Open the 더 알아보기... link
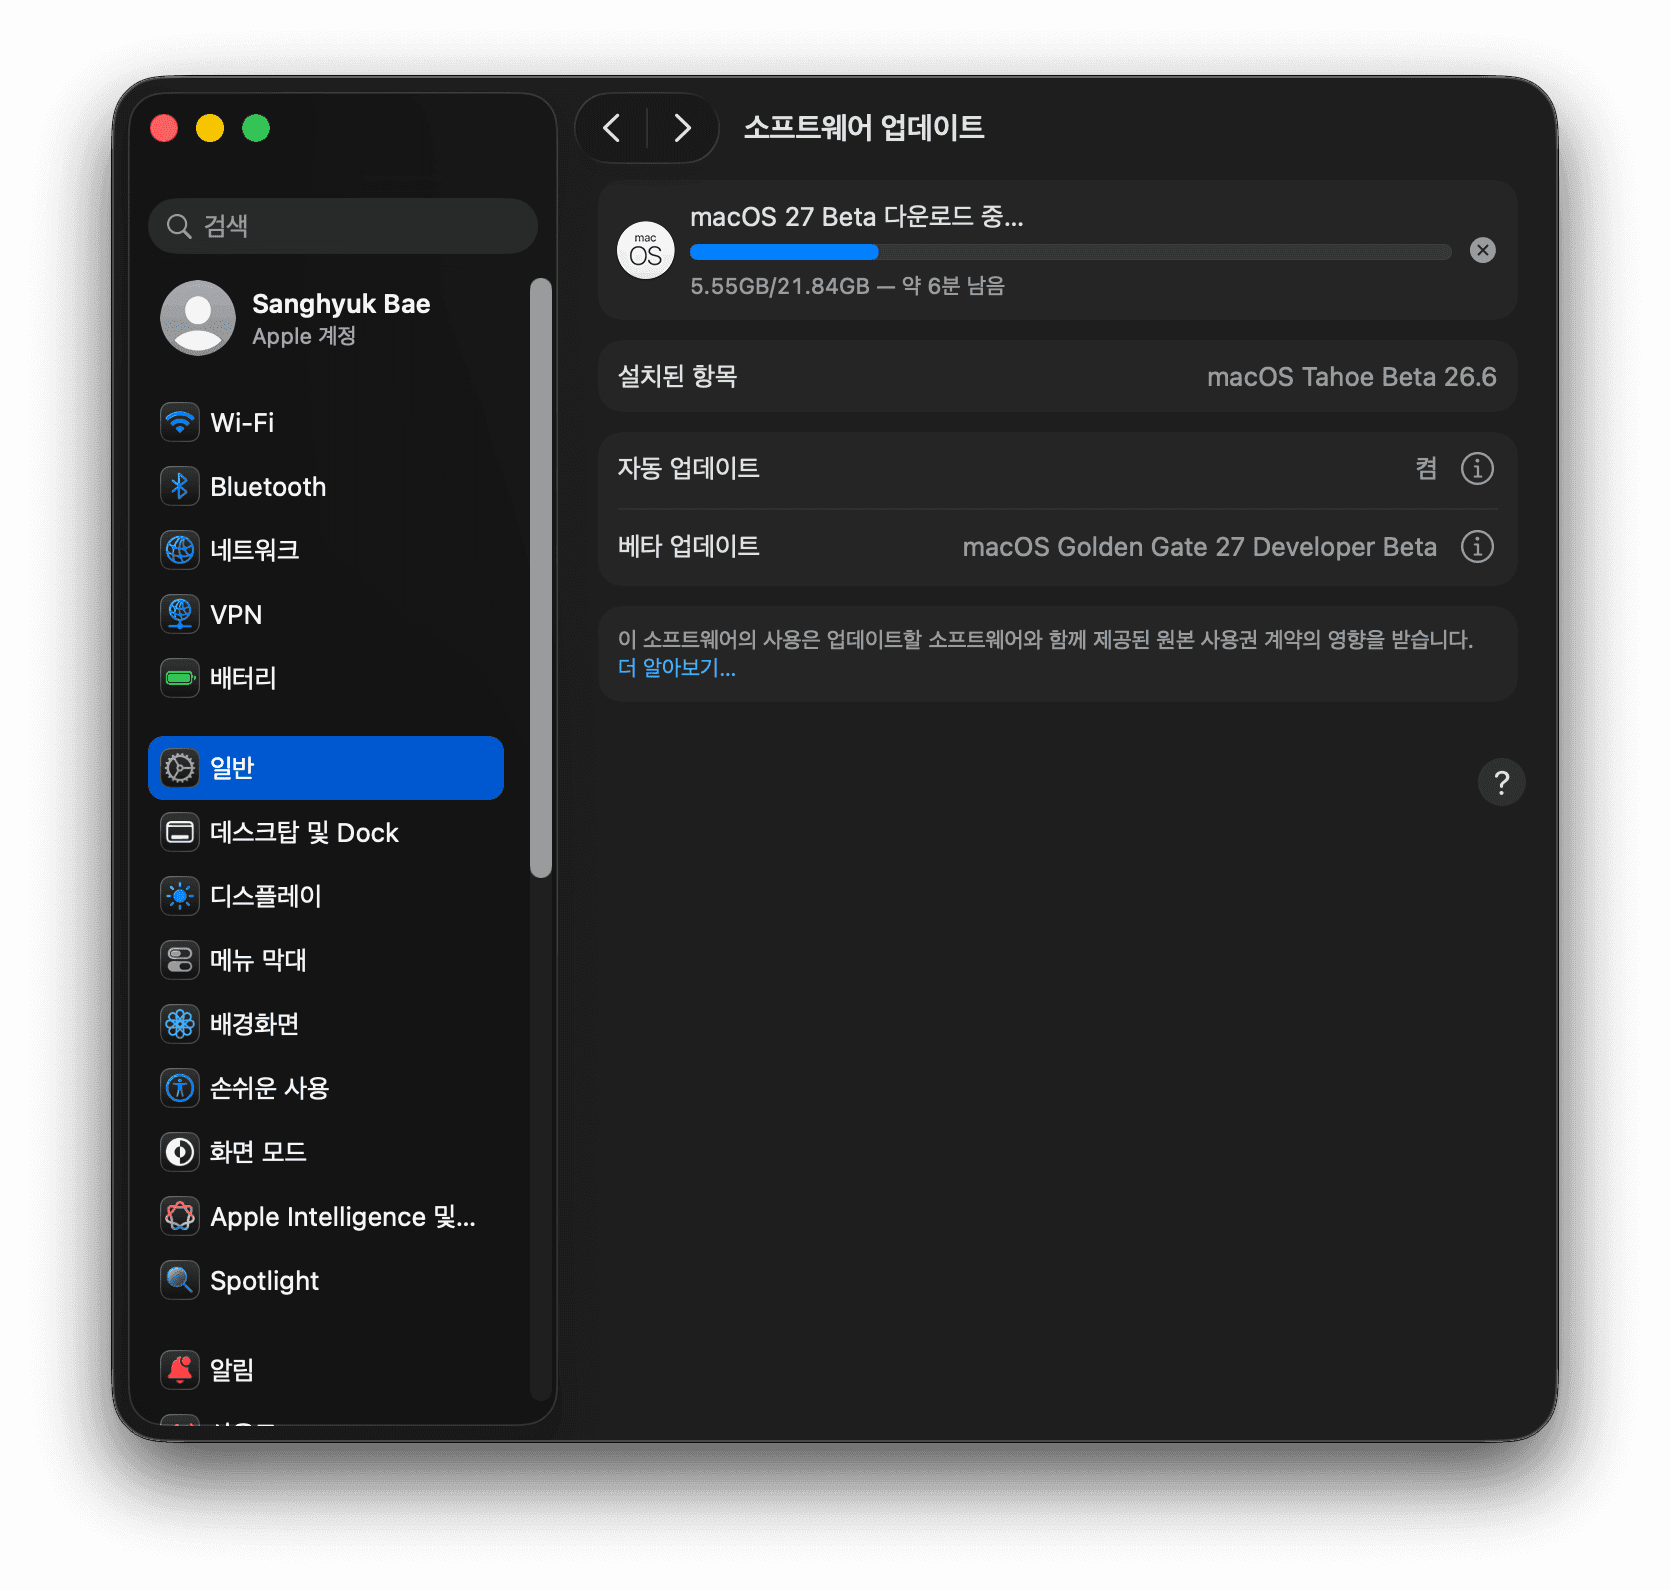The width and height of the screenshot is (1670, 1590). pos(677,668)
